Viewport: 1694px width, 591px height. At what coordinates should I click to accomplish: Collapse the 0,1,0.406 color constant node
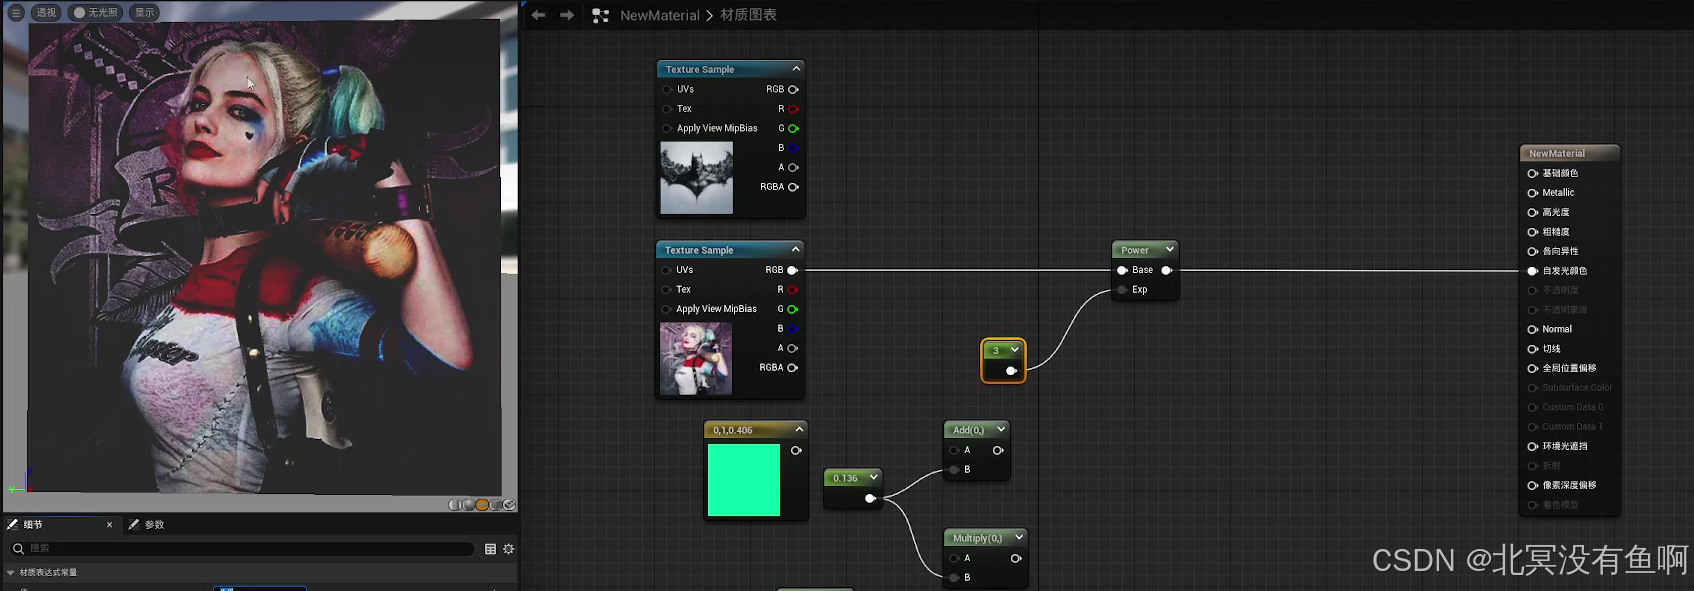pyautogui.click(x=799, y=429)
